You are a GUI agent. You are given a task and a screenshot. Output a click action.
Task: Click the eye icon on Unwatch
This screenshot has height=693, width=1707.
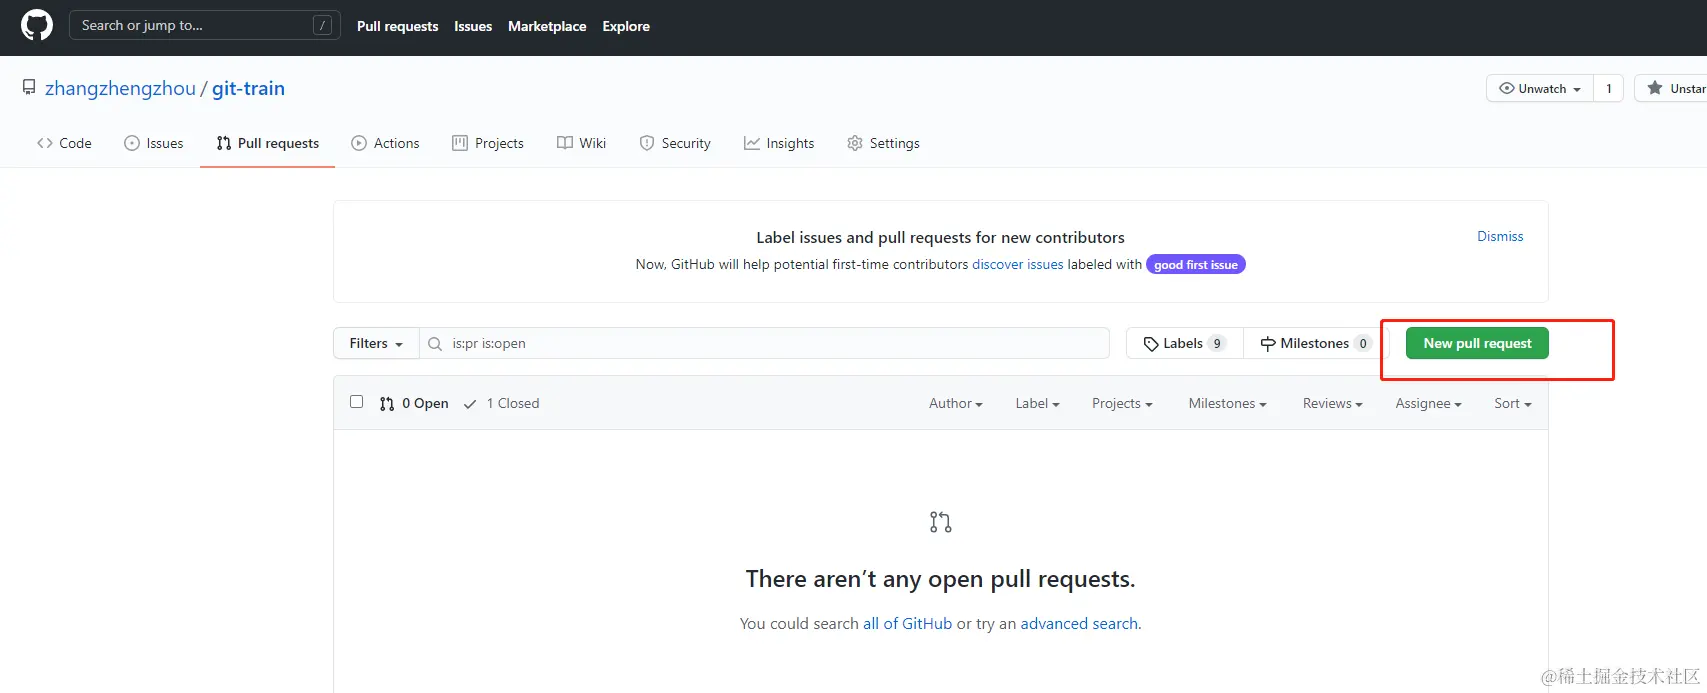tap(1506, 88)
